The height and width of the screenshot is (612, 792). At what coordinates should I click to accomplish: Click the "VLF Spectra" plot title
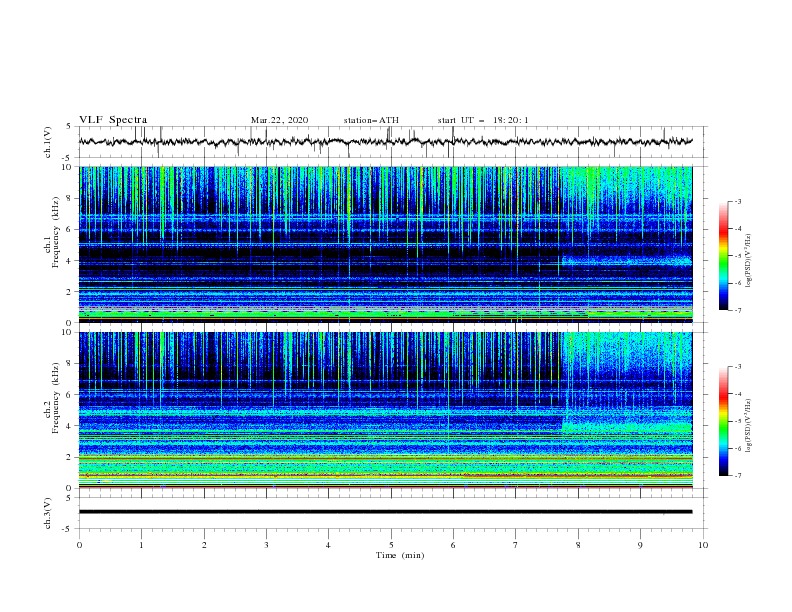click(113, 120)
